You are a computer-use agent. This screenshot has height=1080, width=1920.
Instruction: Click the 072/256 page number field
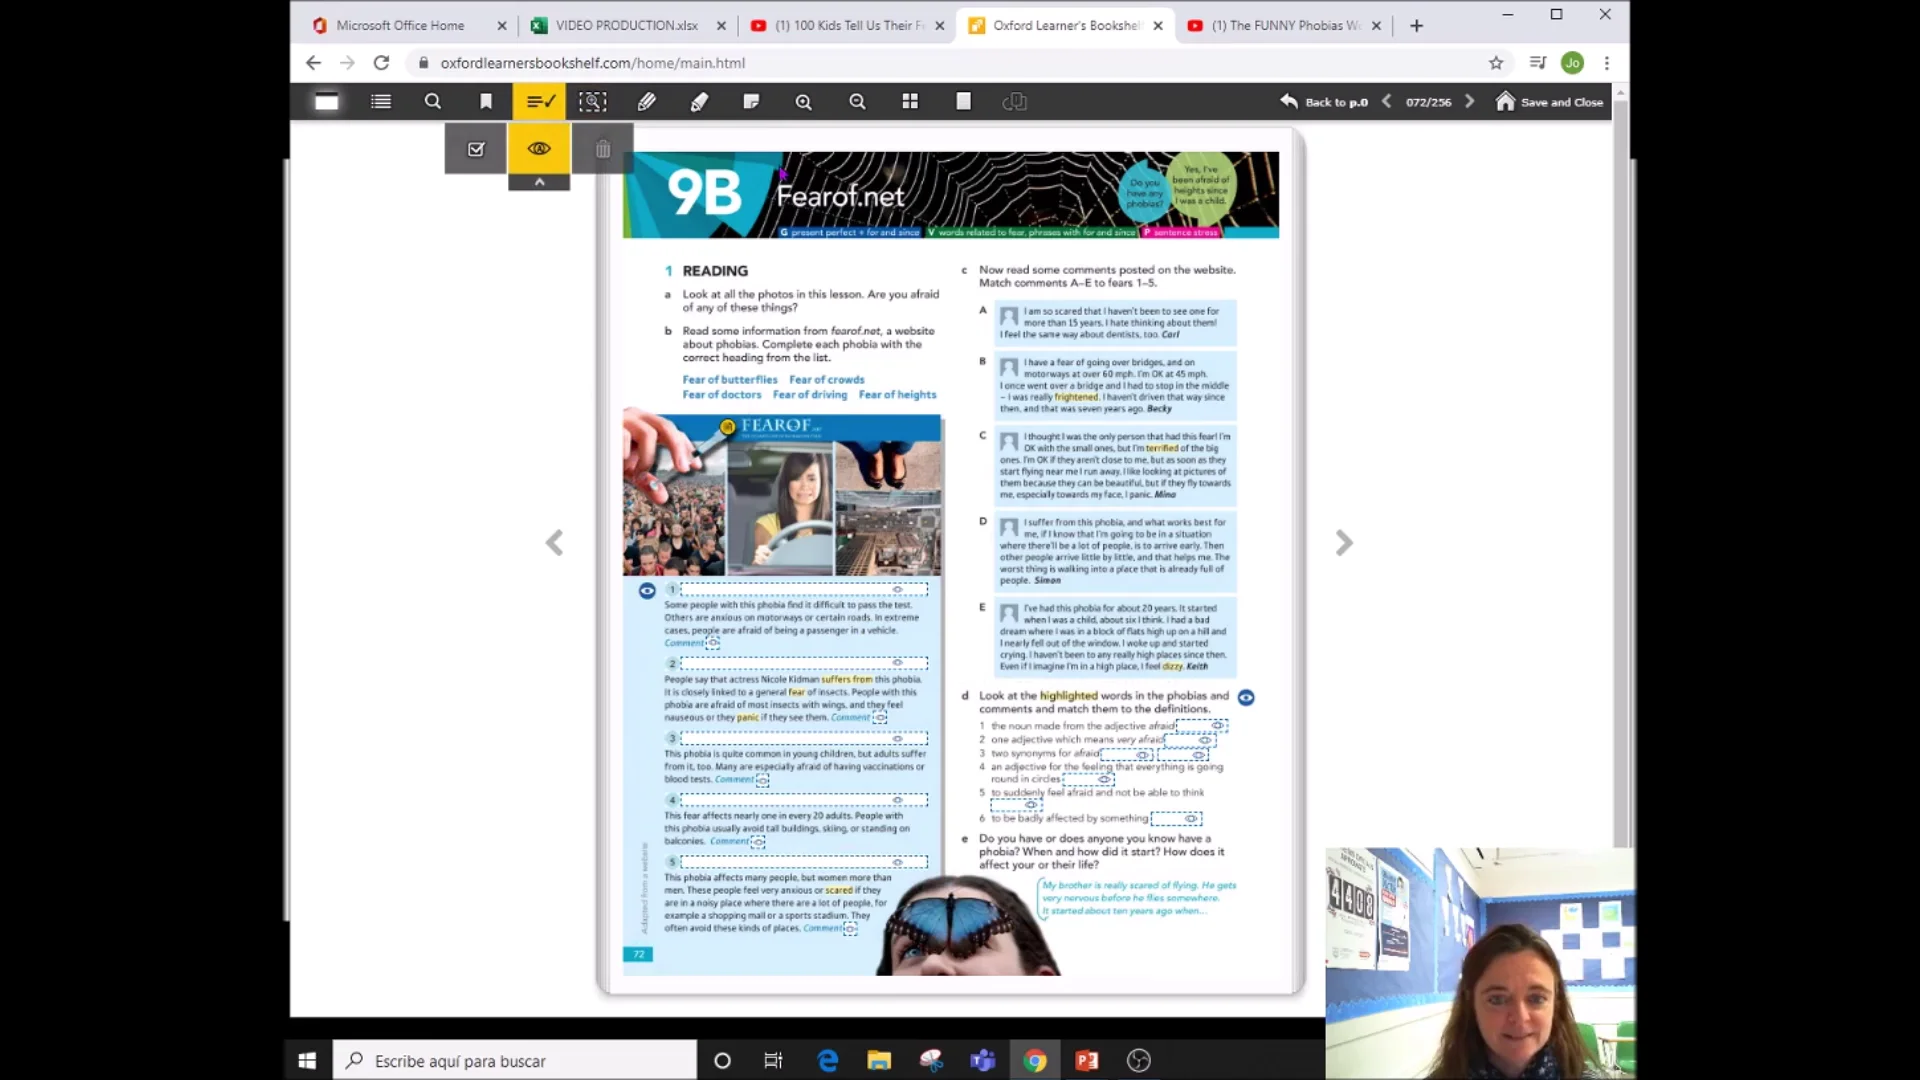1428,102
